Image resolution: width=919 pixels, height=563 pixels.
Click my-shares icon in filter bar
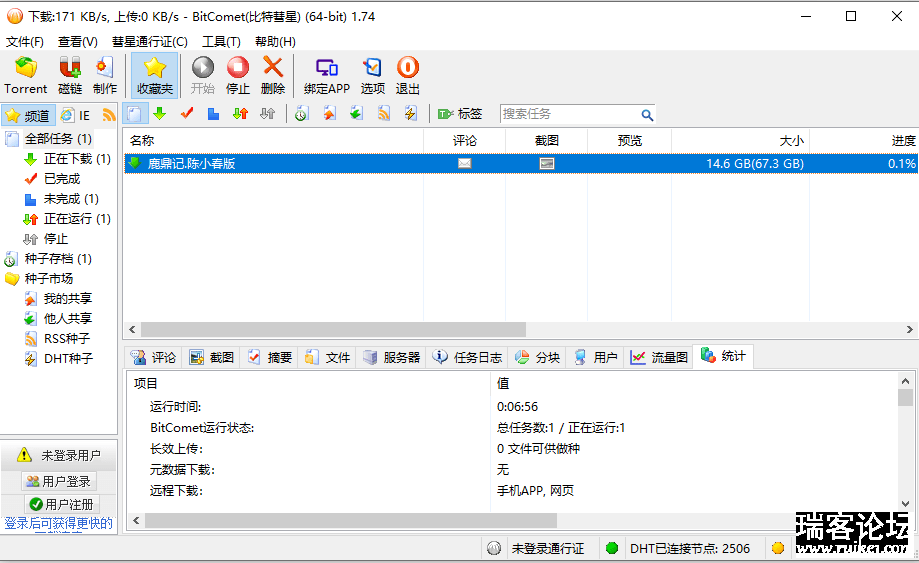click(329, 114)
